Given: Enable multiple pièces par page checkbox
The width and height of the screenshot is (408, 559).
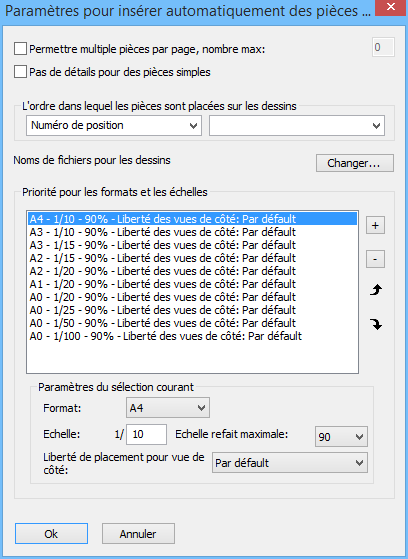Looking at the screenshot, I should (20, 48).
